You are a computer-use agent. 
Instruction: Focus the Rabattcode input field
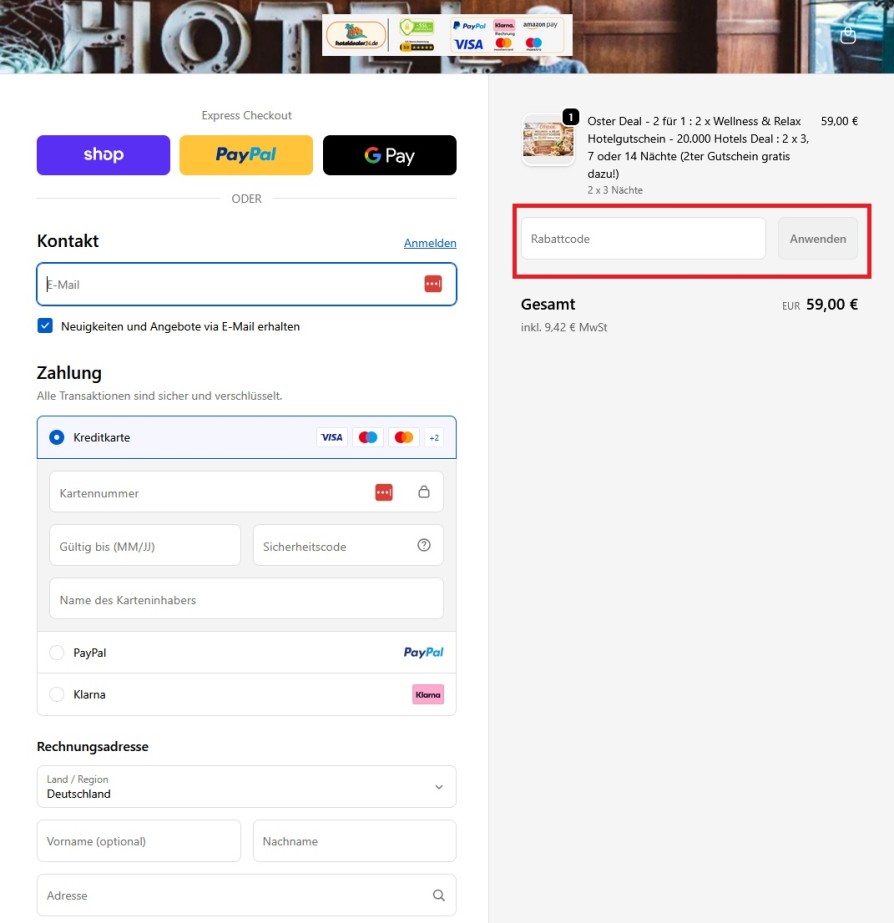click(x=643, y=239)
